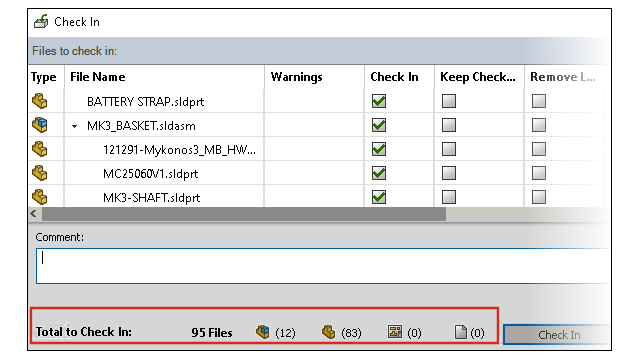Collapse the MK3_BASKET.sldasm tree
The image size is (640, 360).
(74, 126)
